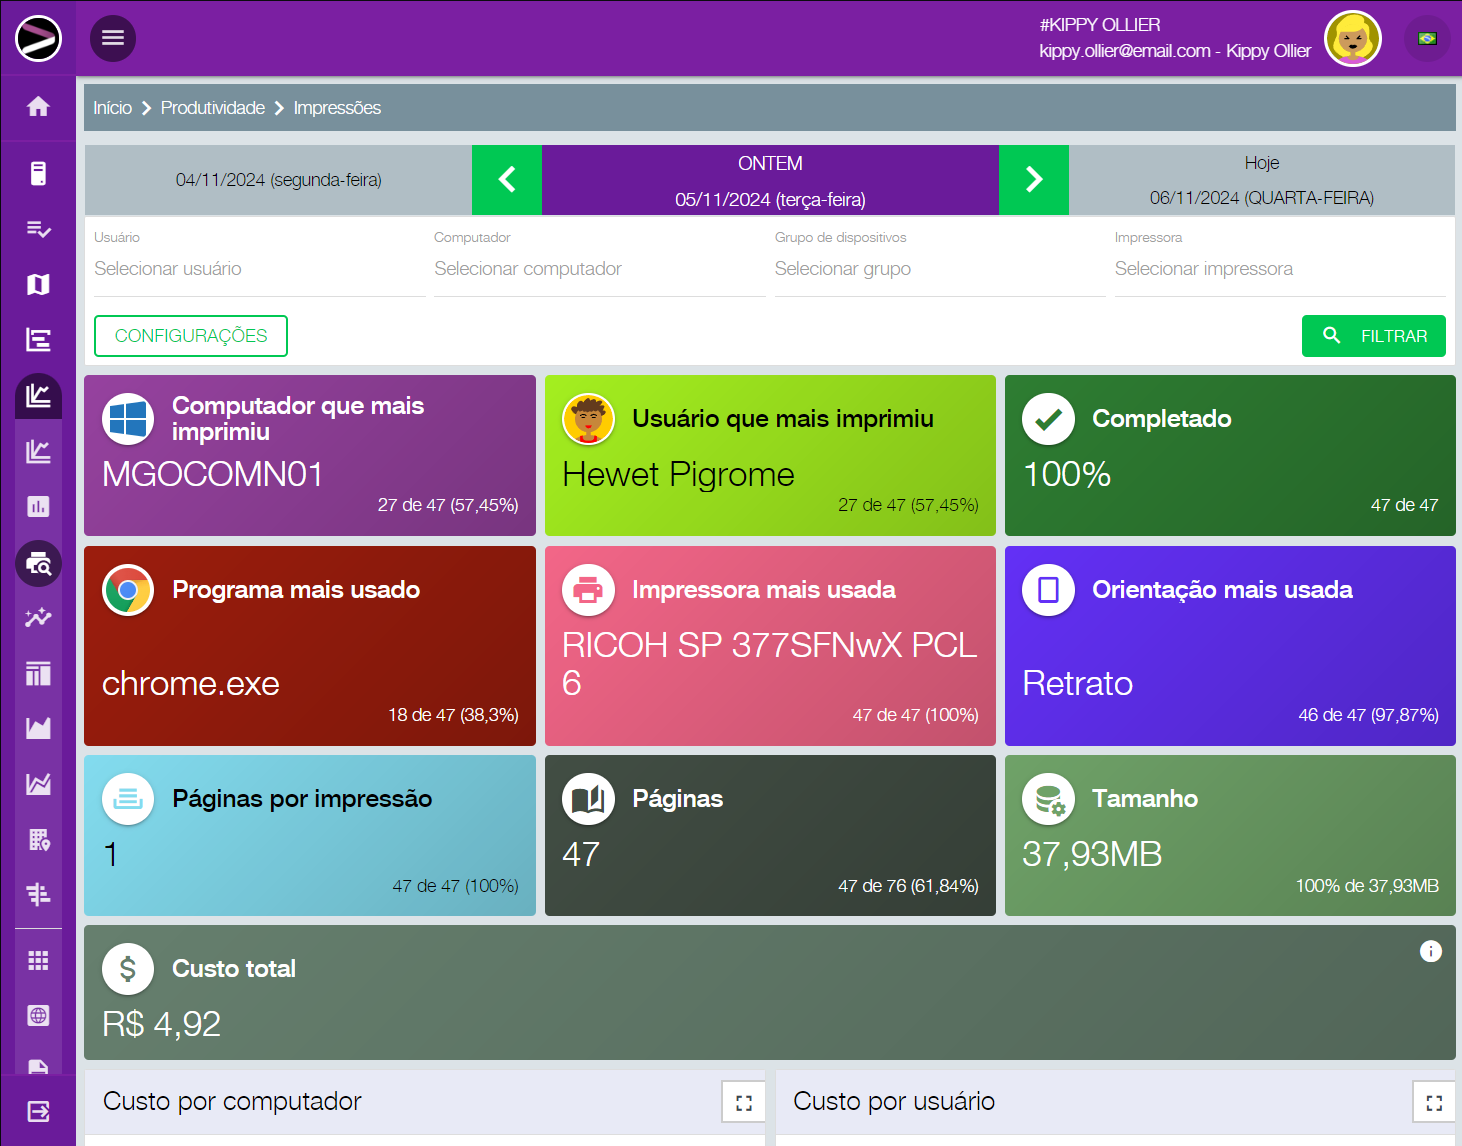The height and width of the screenshot is (1146, 1462).
Task: Click the info icon on Custo total
Action: coord(1430,951)
